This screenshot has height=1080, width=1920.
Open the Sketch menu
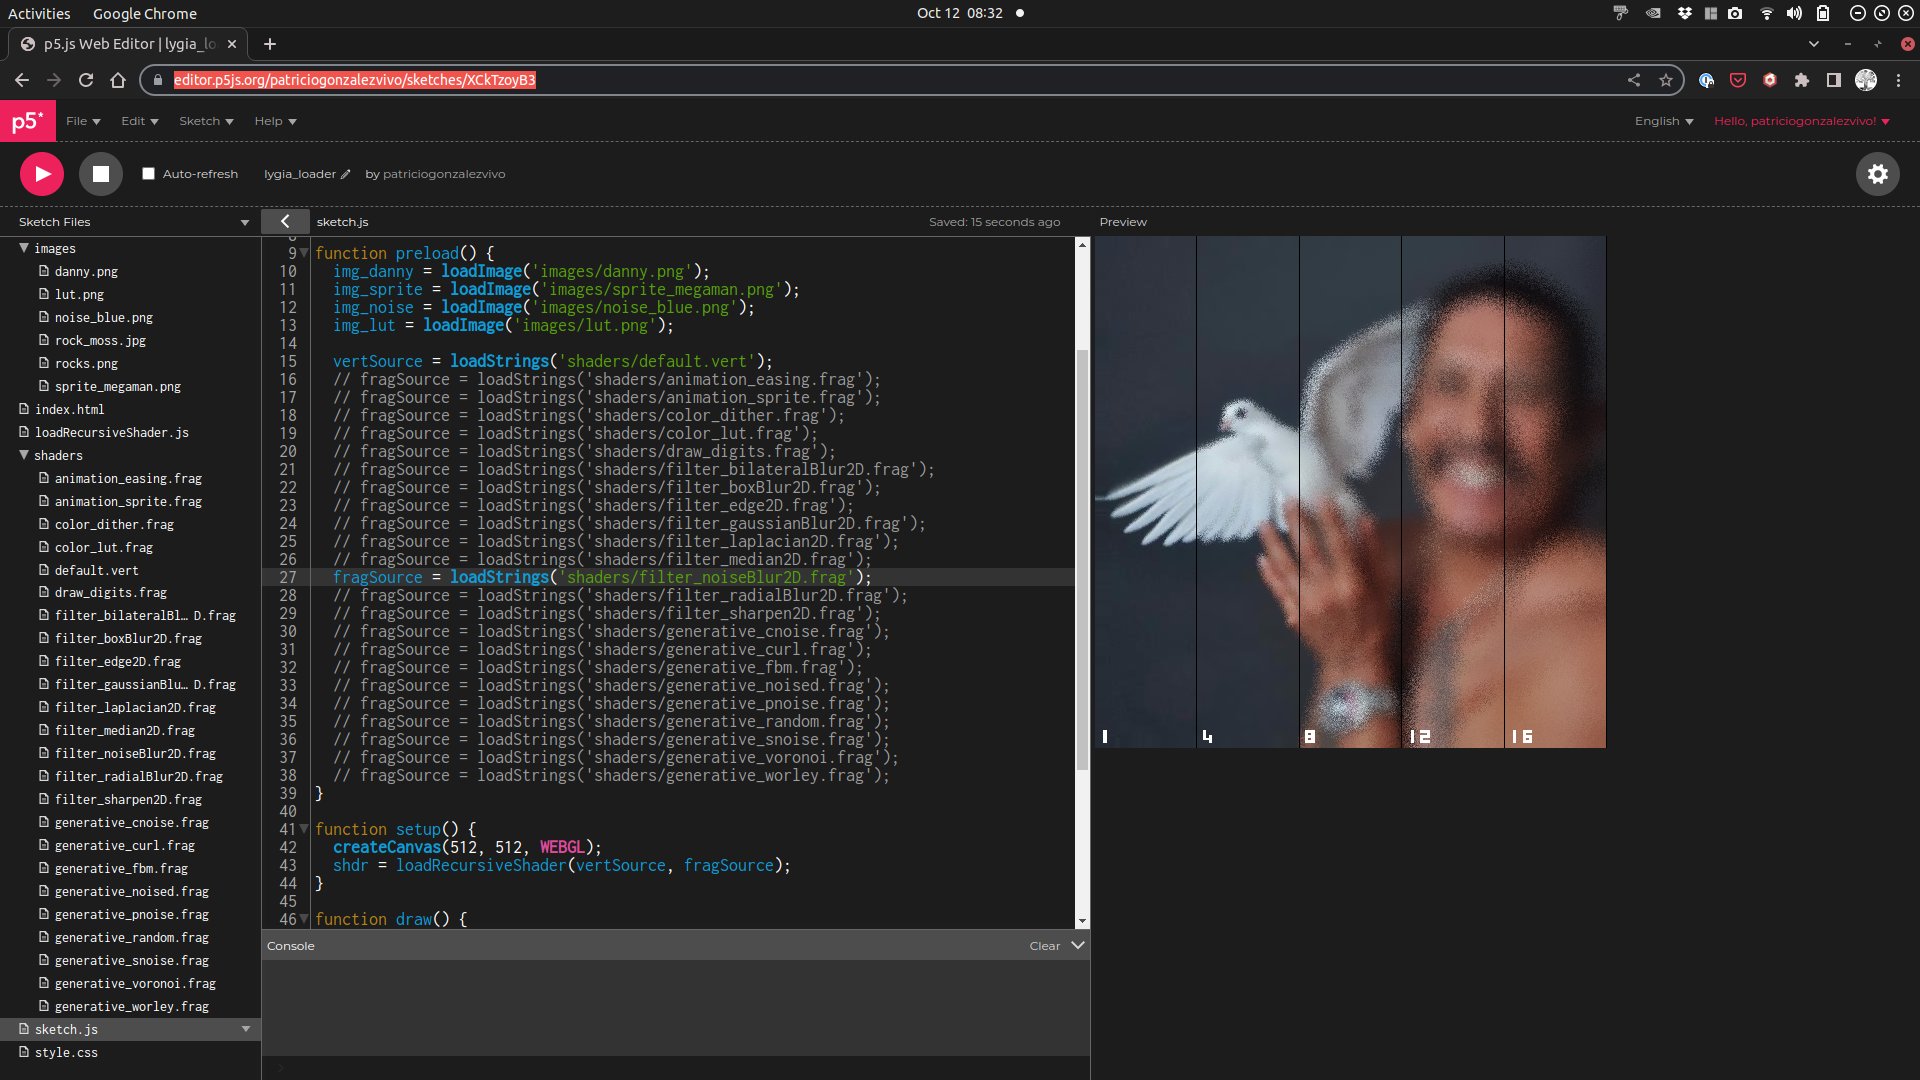click(x=206, y=121)
